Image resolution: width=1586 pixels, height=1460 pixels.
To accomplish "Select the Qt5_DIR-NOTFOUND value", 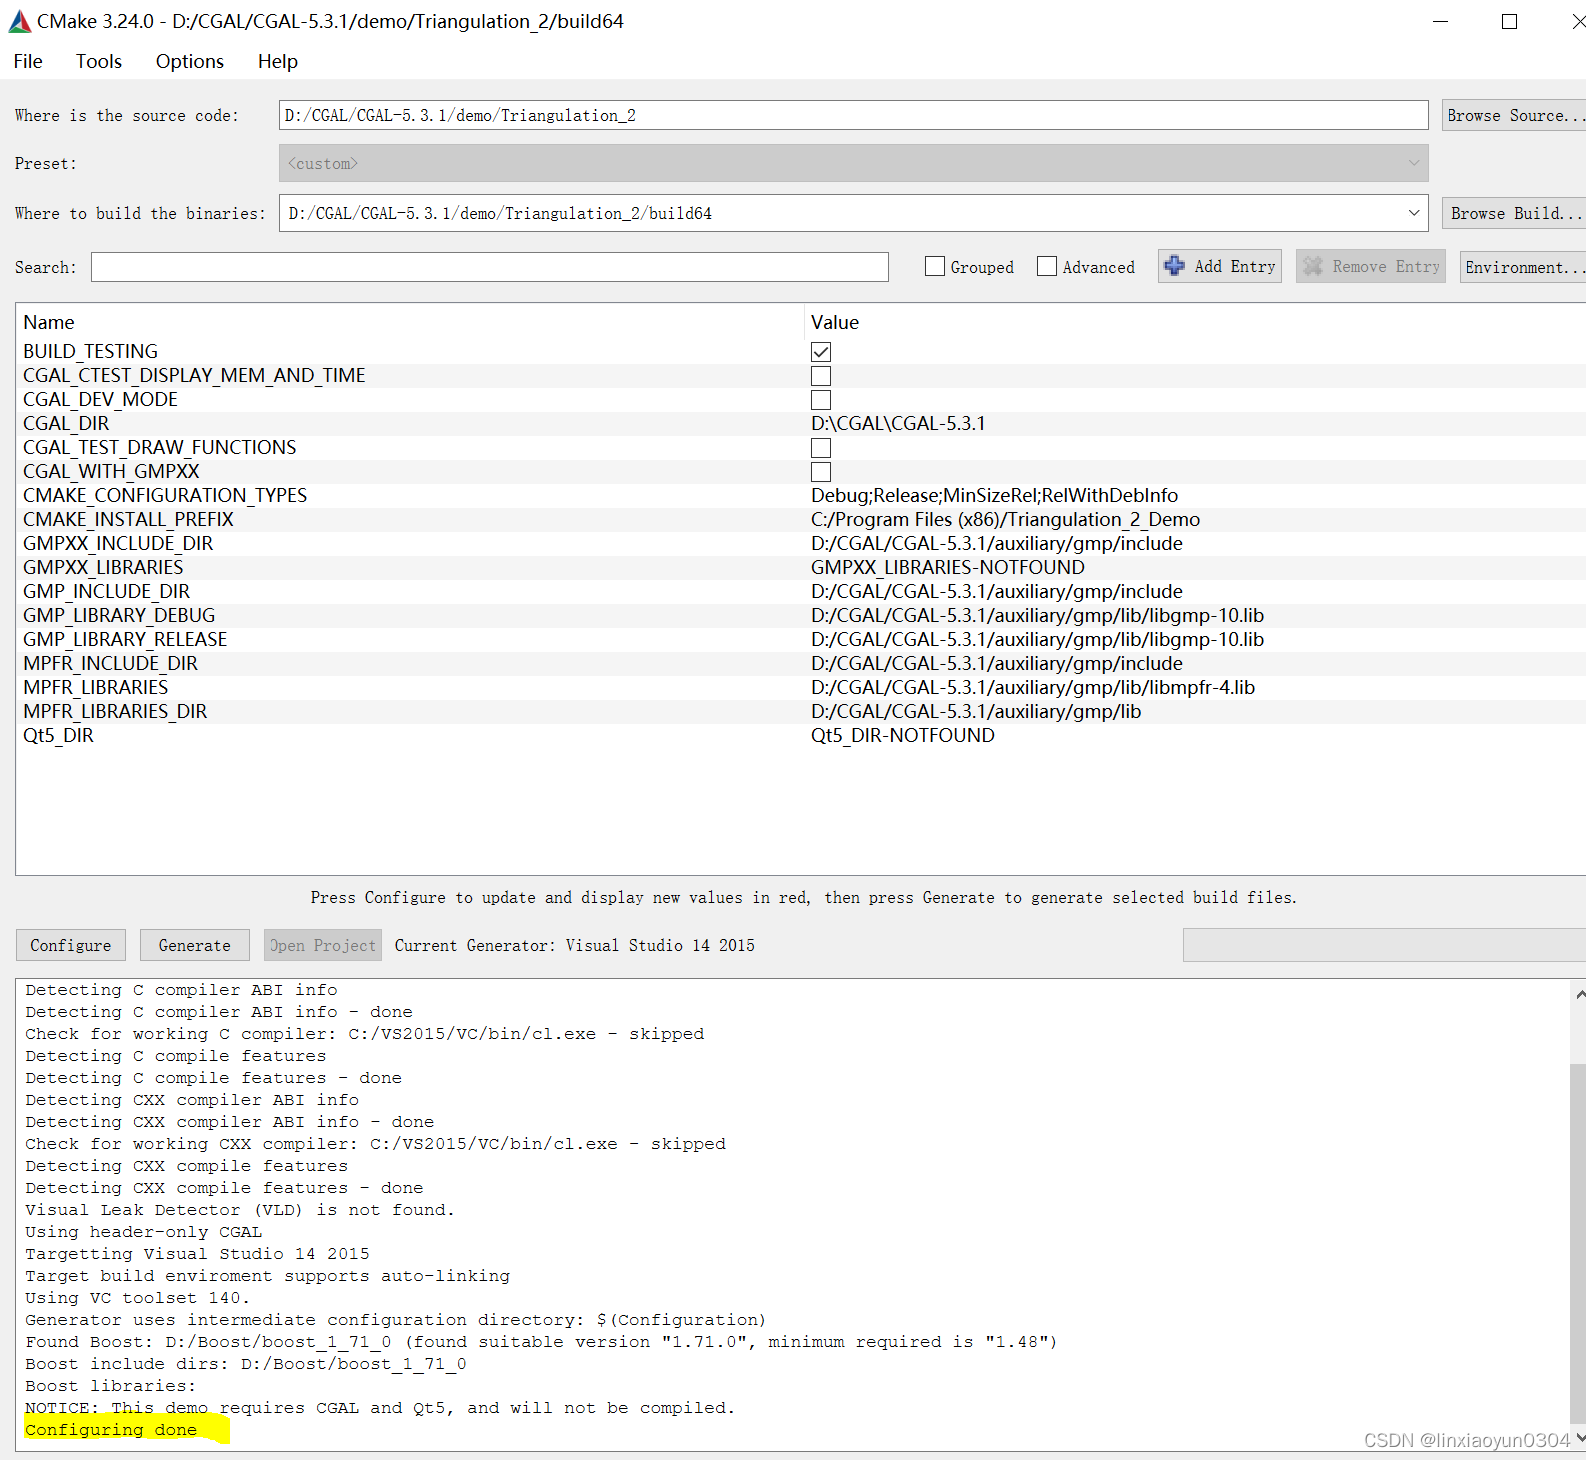I will pyautogui.click(x=903, y=735).
